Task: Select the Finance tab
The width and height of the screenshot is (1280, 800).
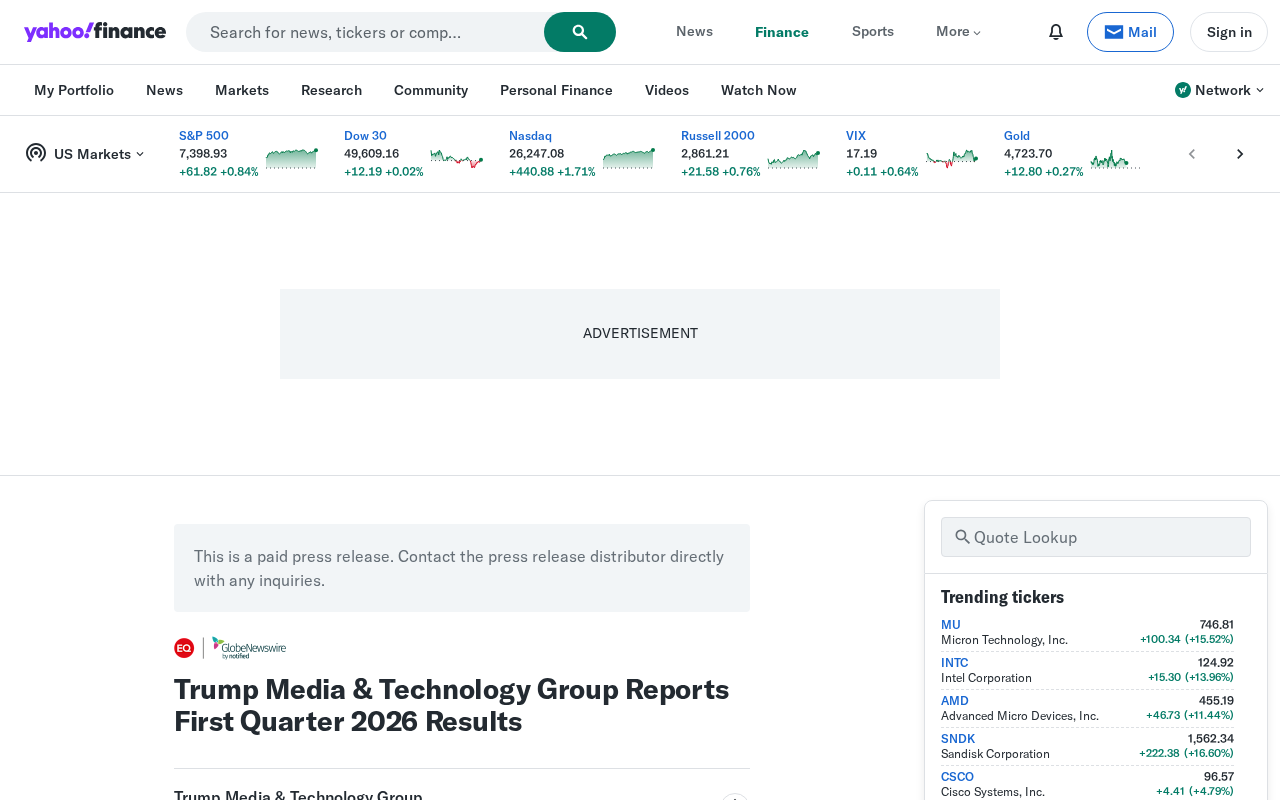Action: (x=782, y=32)
